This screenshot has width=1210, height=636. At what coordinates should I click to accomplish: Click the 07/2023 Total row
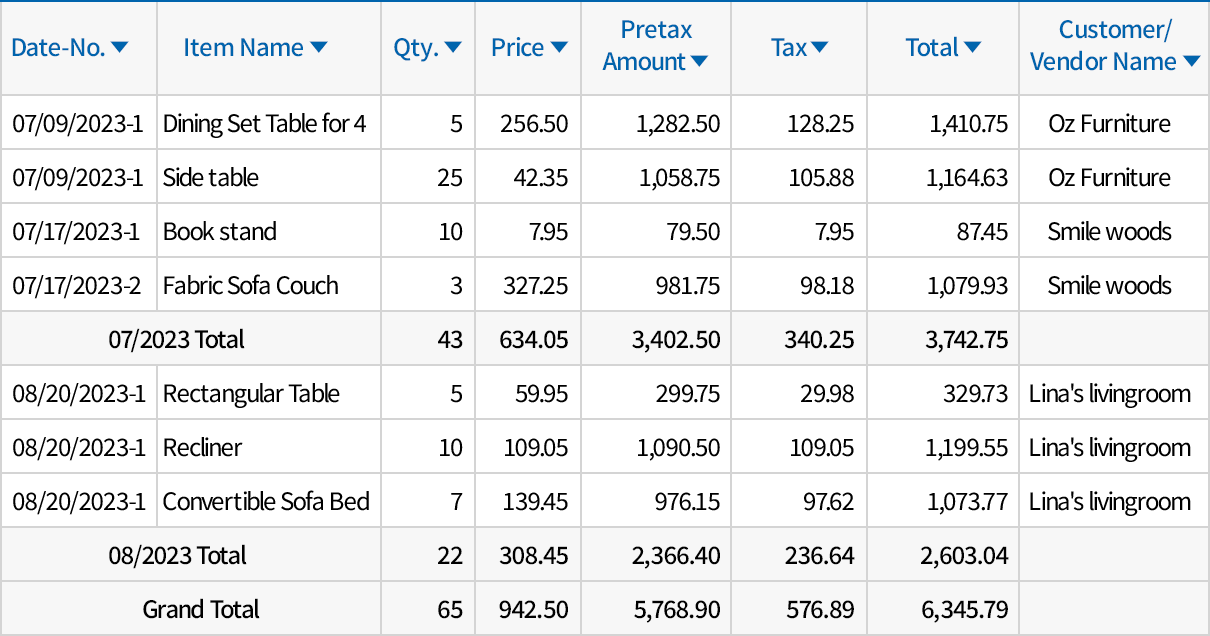click(177, 338)
